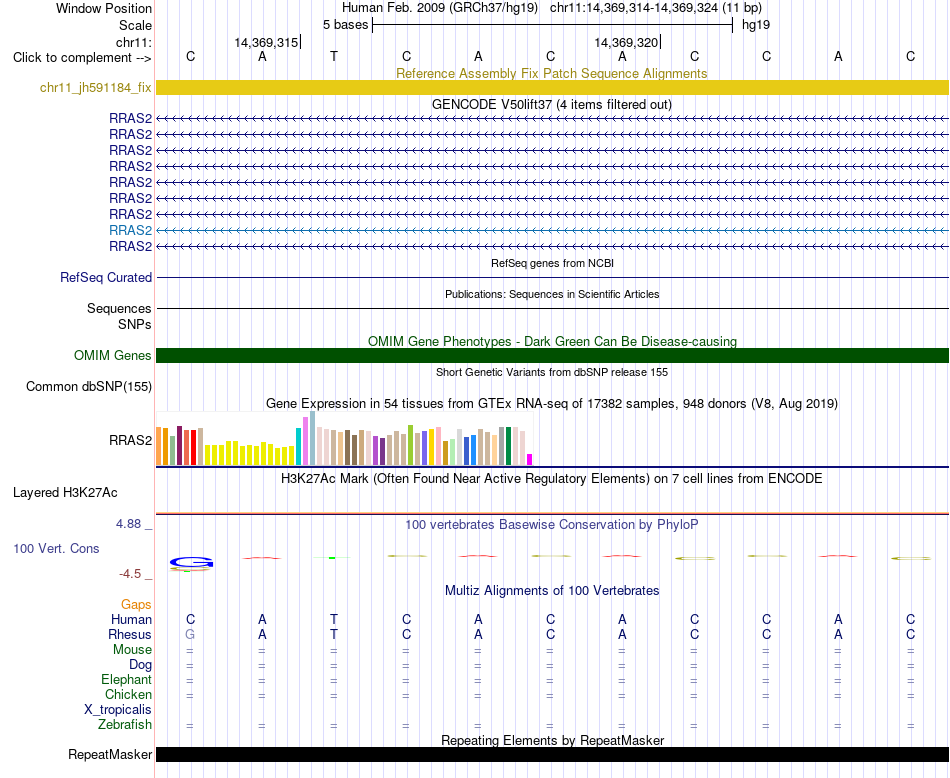Screen dimensions: 950x778
Task: Click the hg19 label beside the scale bar
Action: pyautogui.click(x=756, y=25)
